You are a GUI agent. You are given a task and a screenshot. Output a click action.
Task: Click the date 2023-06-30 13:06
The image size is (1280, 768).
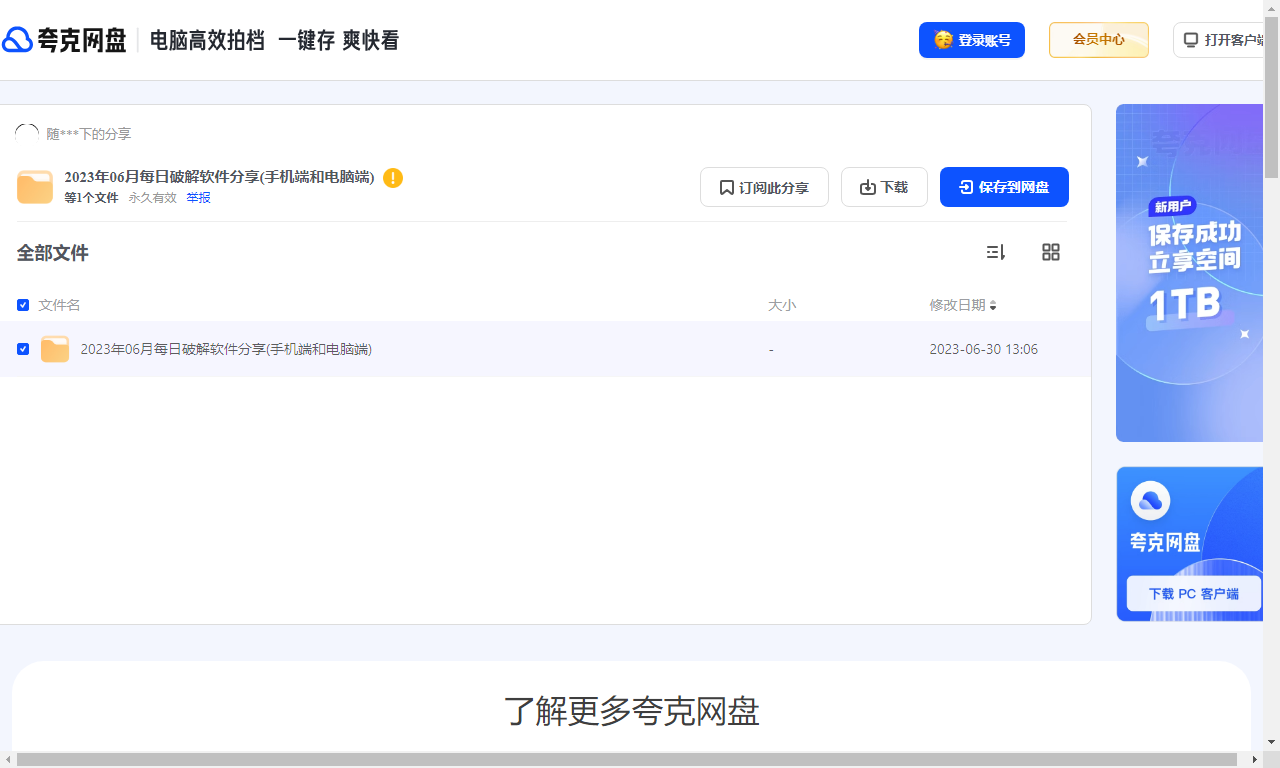click(x=984, y=349)
